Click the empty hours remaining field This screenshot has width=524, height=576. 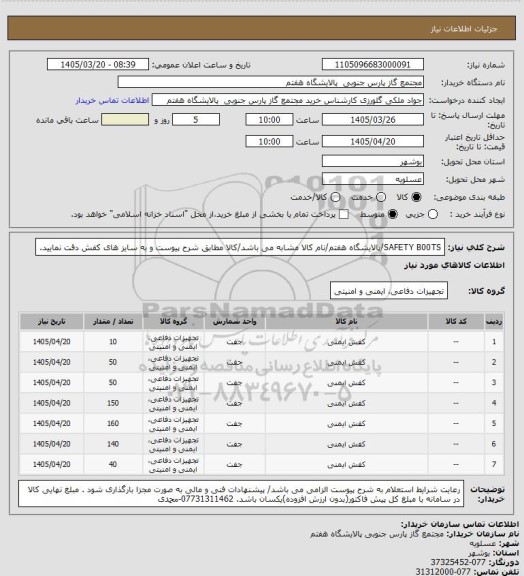coord(125,120)
